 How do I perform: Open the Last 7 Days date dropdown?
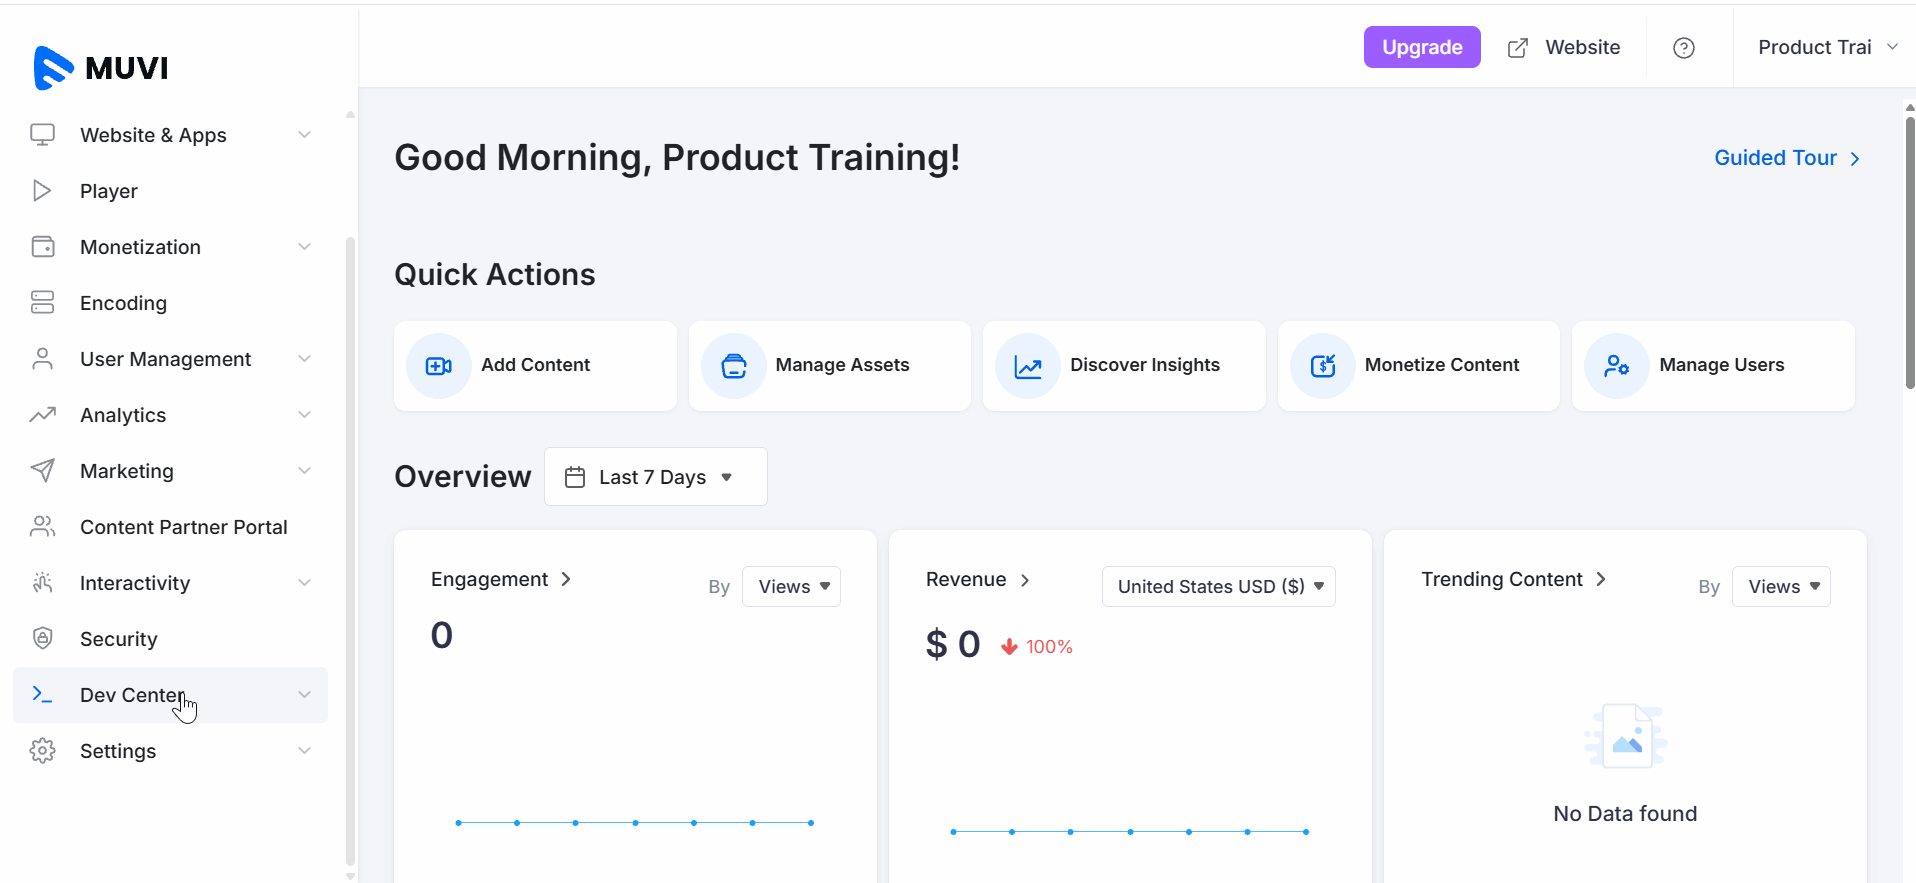tap(655, 477)
